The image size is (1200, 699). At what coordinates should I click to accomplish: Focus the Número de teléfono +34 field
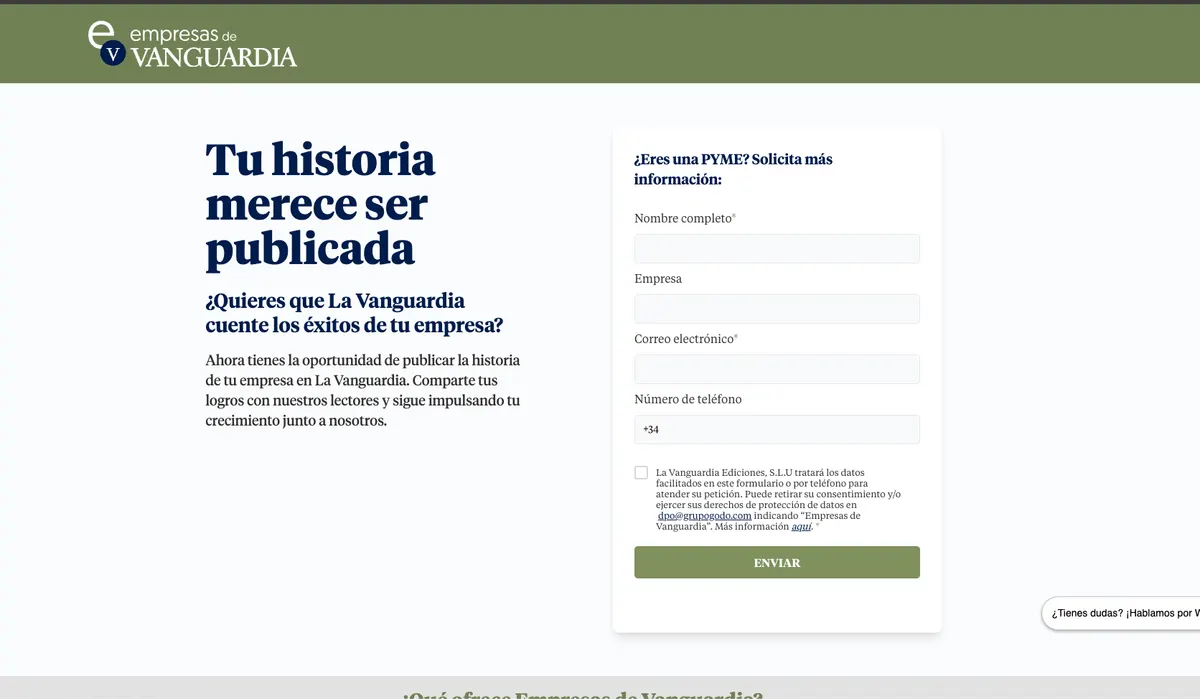(777, 429)
